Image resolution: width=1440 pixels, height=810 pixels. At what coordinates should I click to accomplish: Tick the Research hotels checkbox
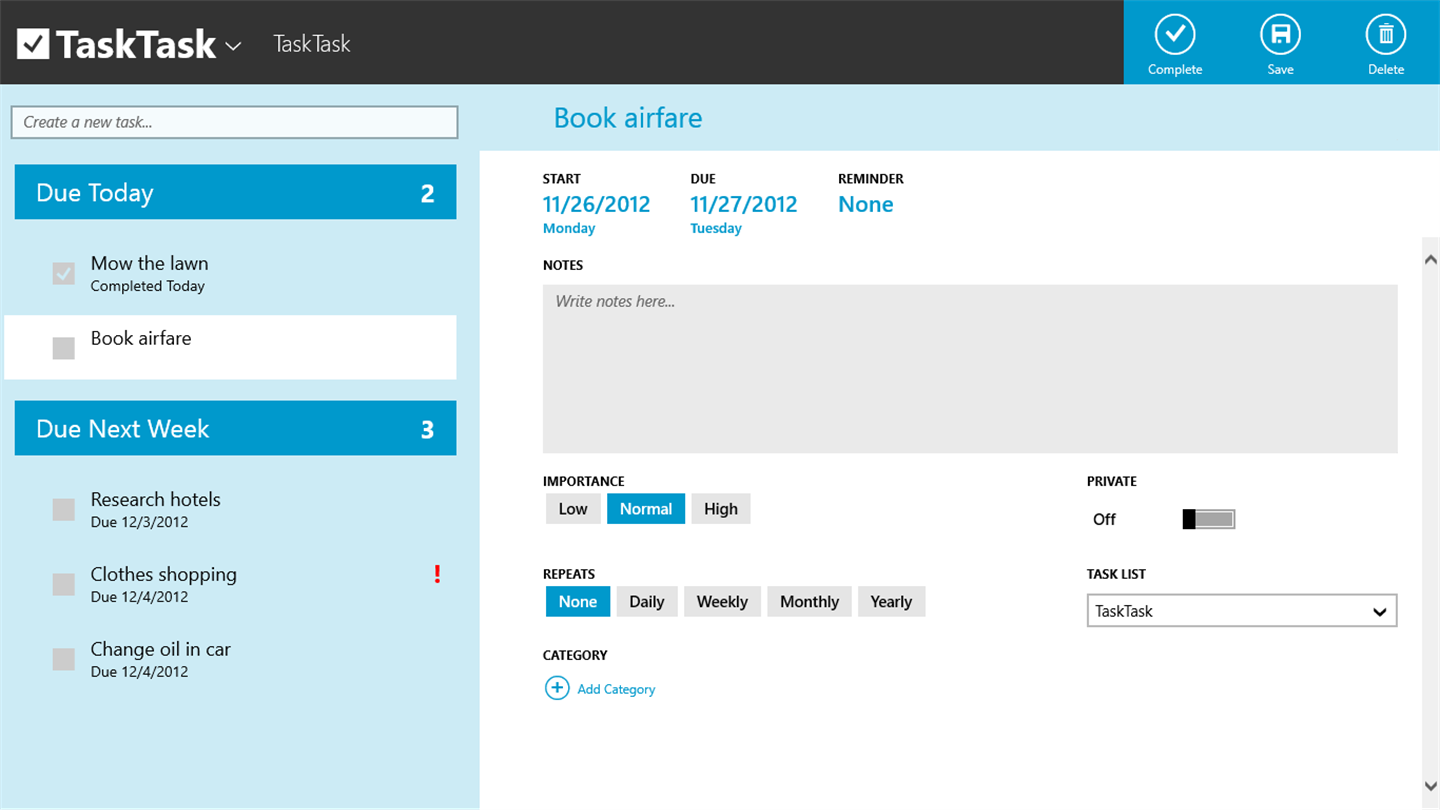click(x=64, y=509)
